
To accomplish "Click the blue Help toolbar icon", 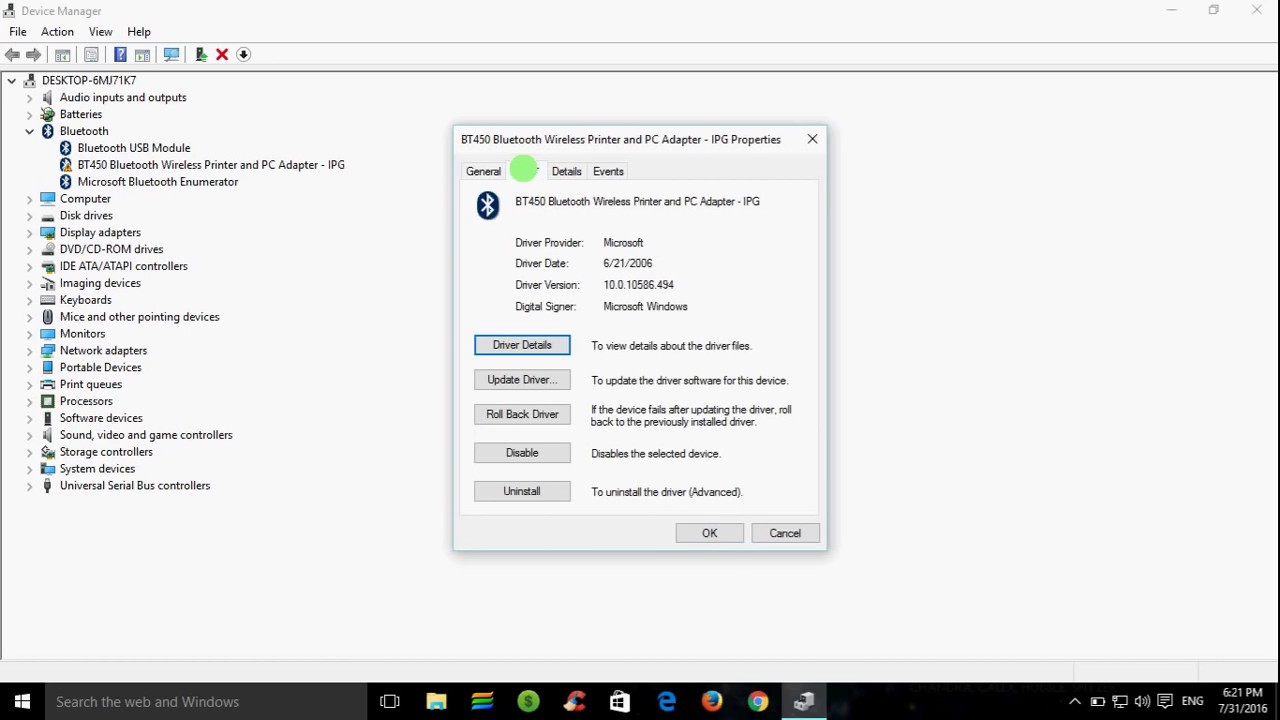I will point(120,54).
